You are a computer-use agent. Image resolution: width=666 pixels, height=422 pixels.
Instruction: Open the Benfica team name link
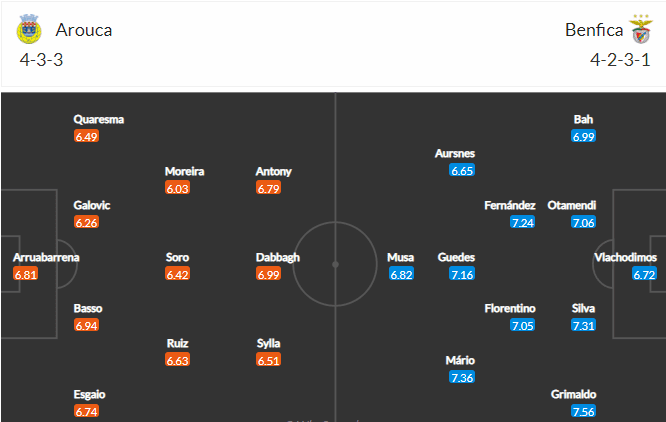(x=594, y=30)
